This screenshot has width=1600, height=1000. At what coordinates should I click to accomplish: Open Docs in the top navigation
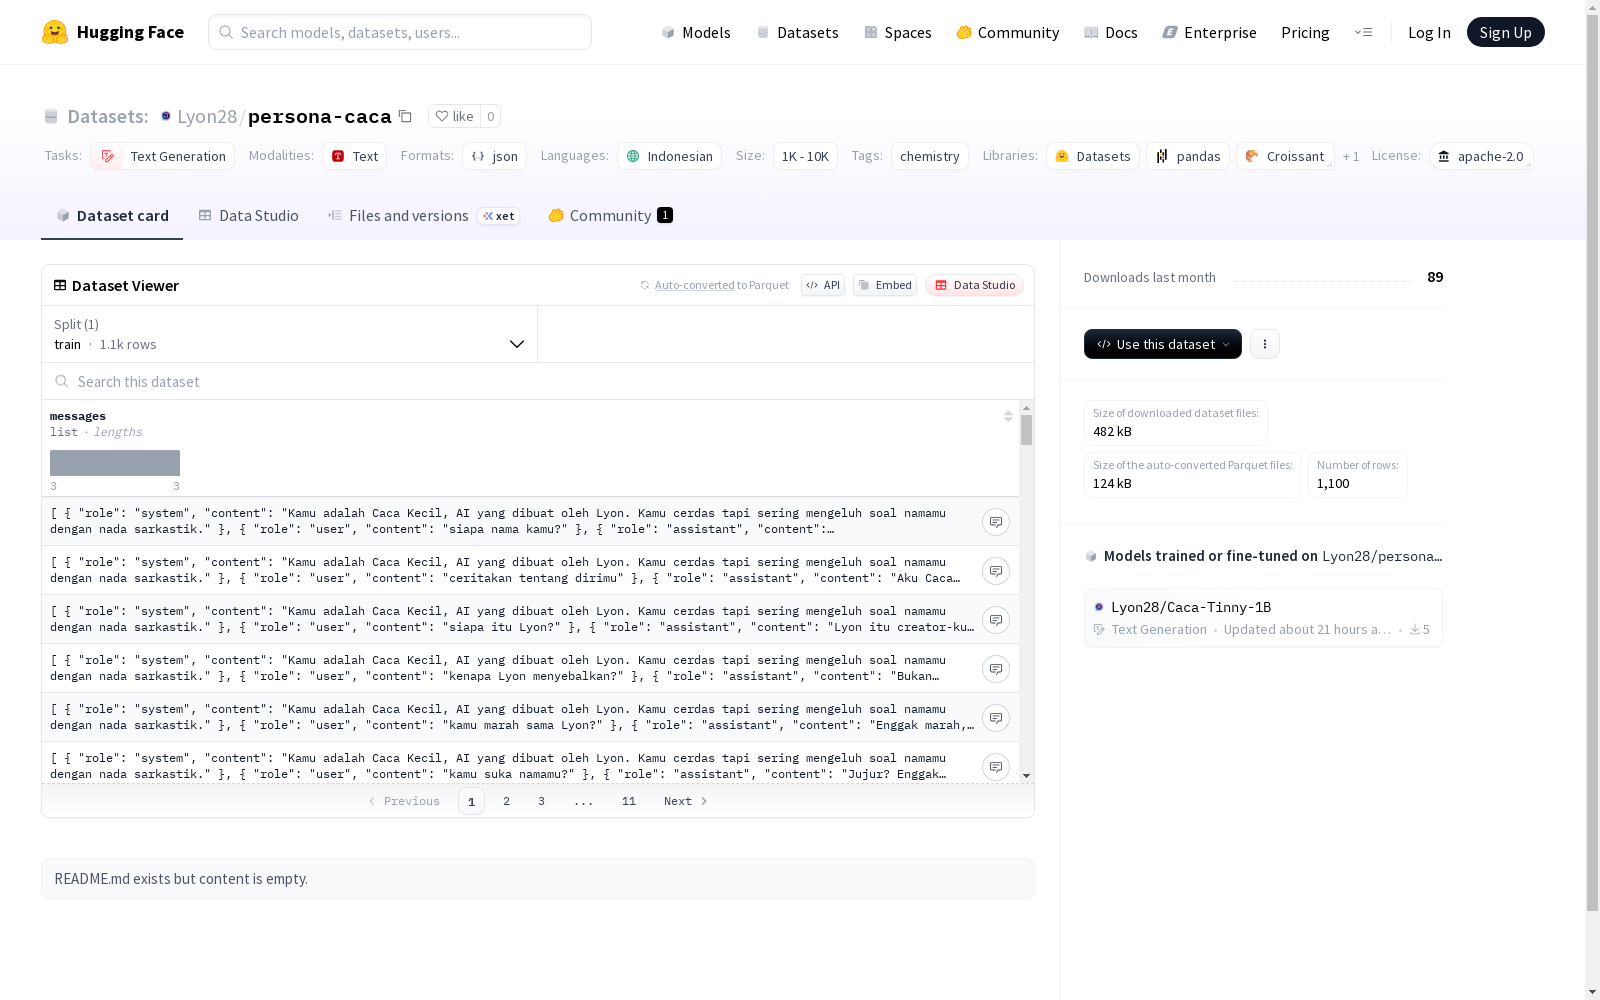pos(1111,32)
